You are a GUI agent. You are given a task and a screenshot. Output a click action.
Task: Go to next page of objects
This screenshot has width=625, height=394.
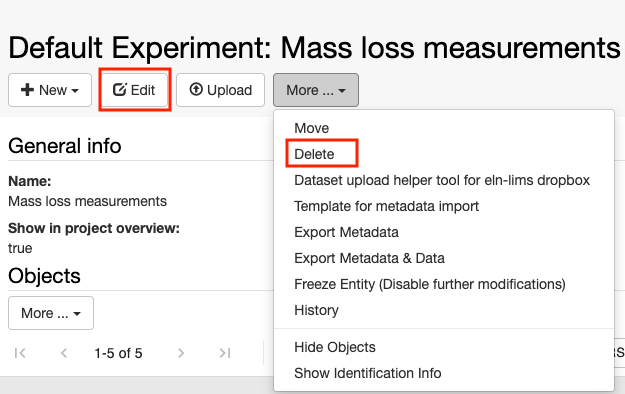click(181, 353)
